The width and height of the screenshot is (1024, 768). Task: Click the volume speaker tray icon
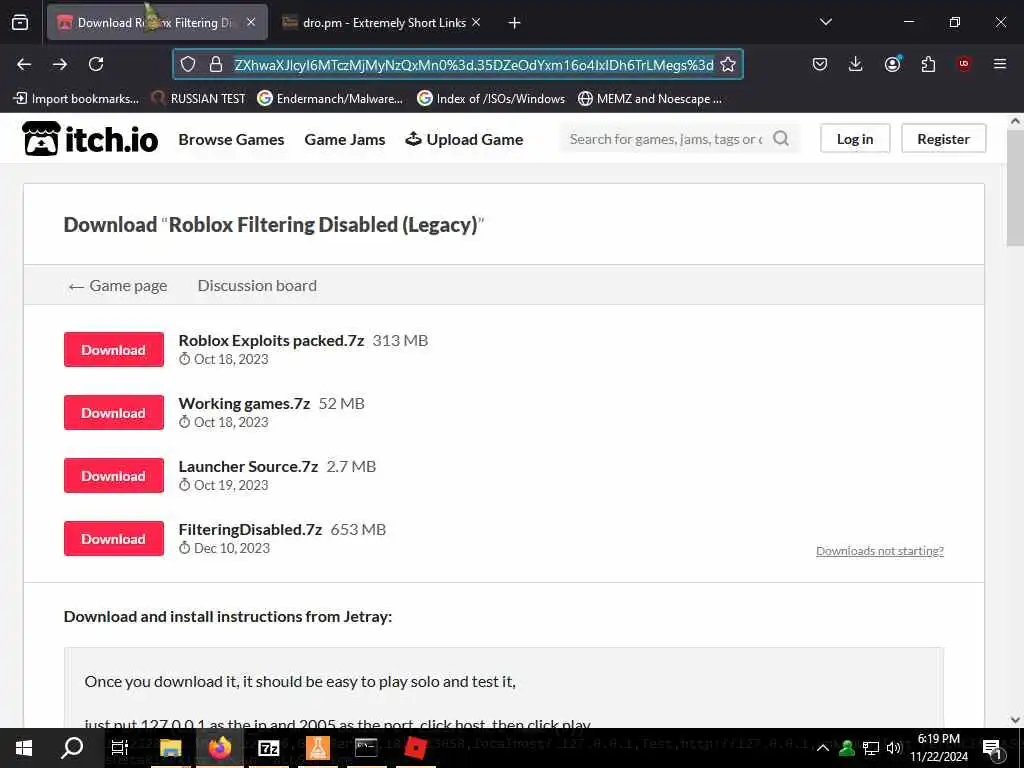894,748
